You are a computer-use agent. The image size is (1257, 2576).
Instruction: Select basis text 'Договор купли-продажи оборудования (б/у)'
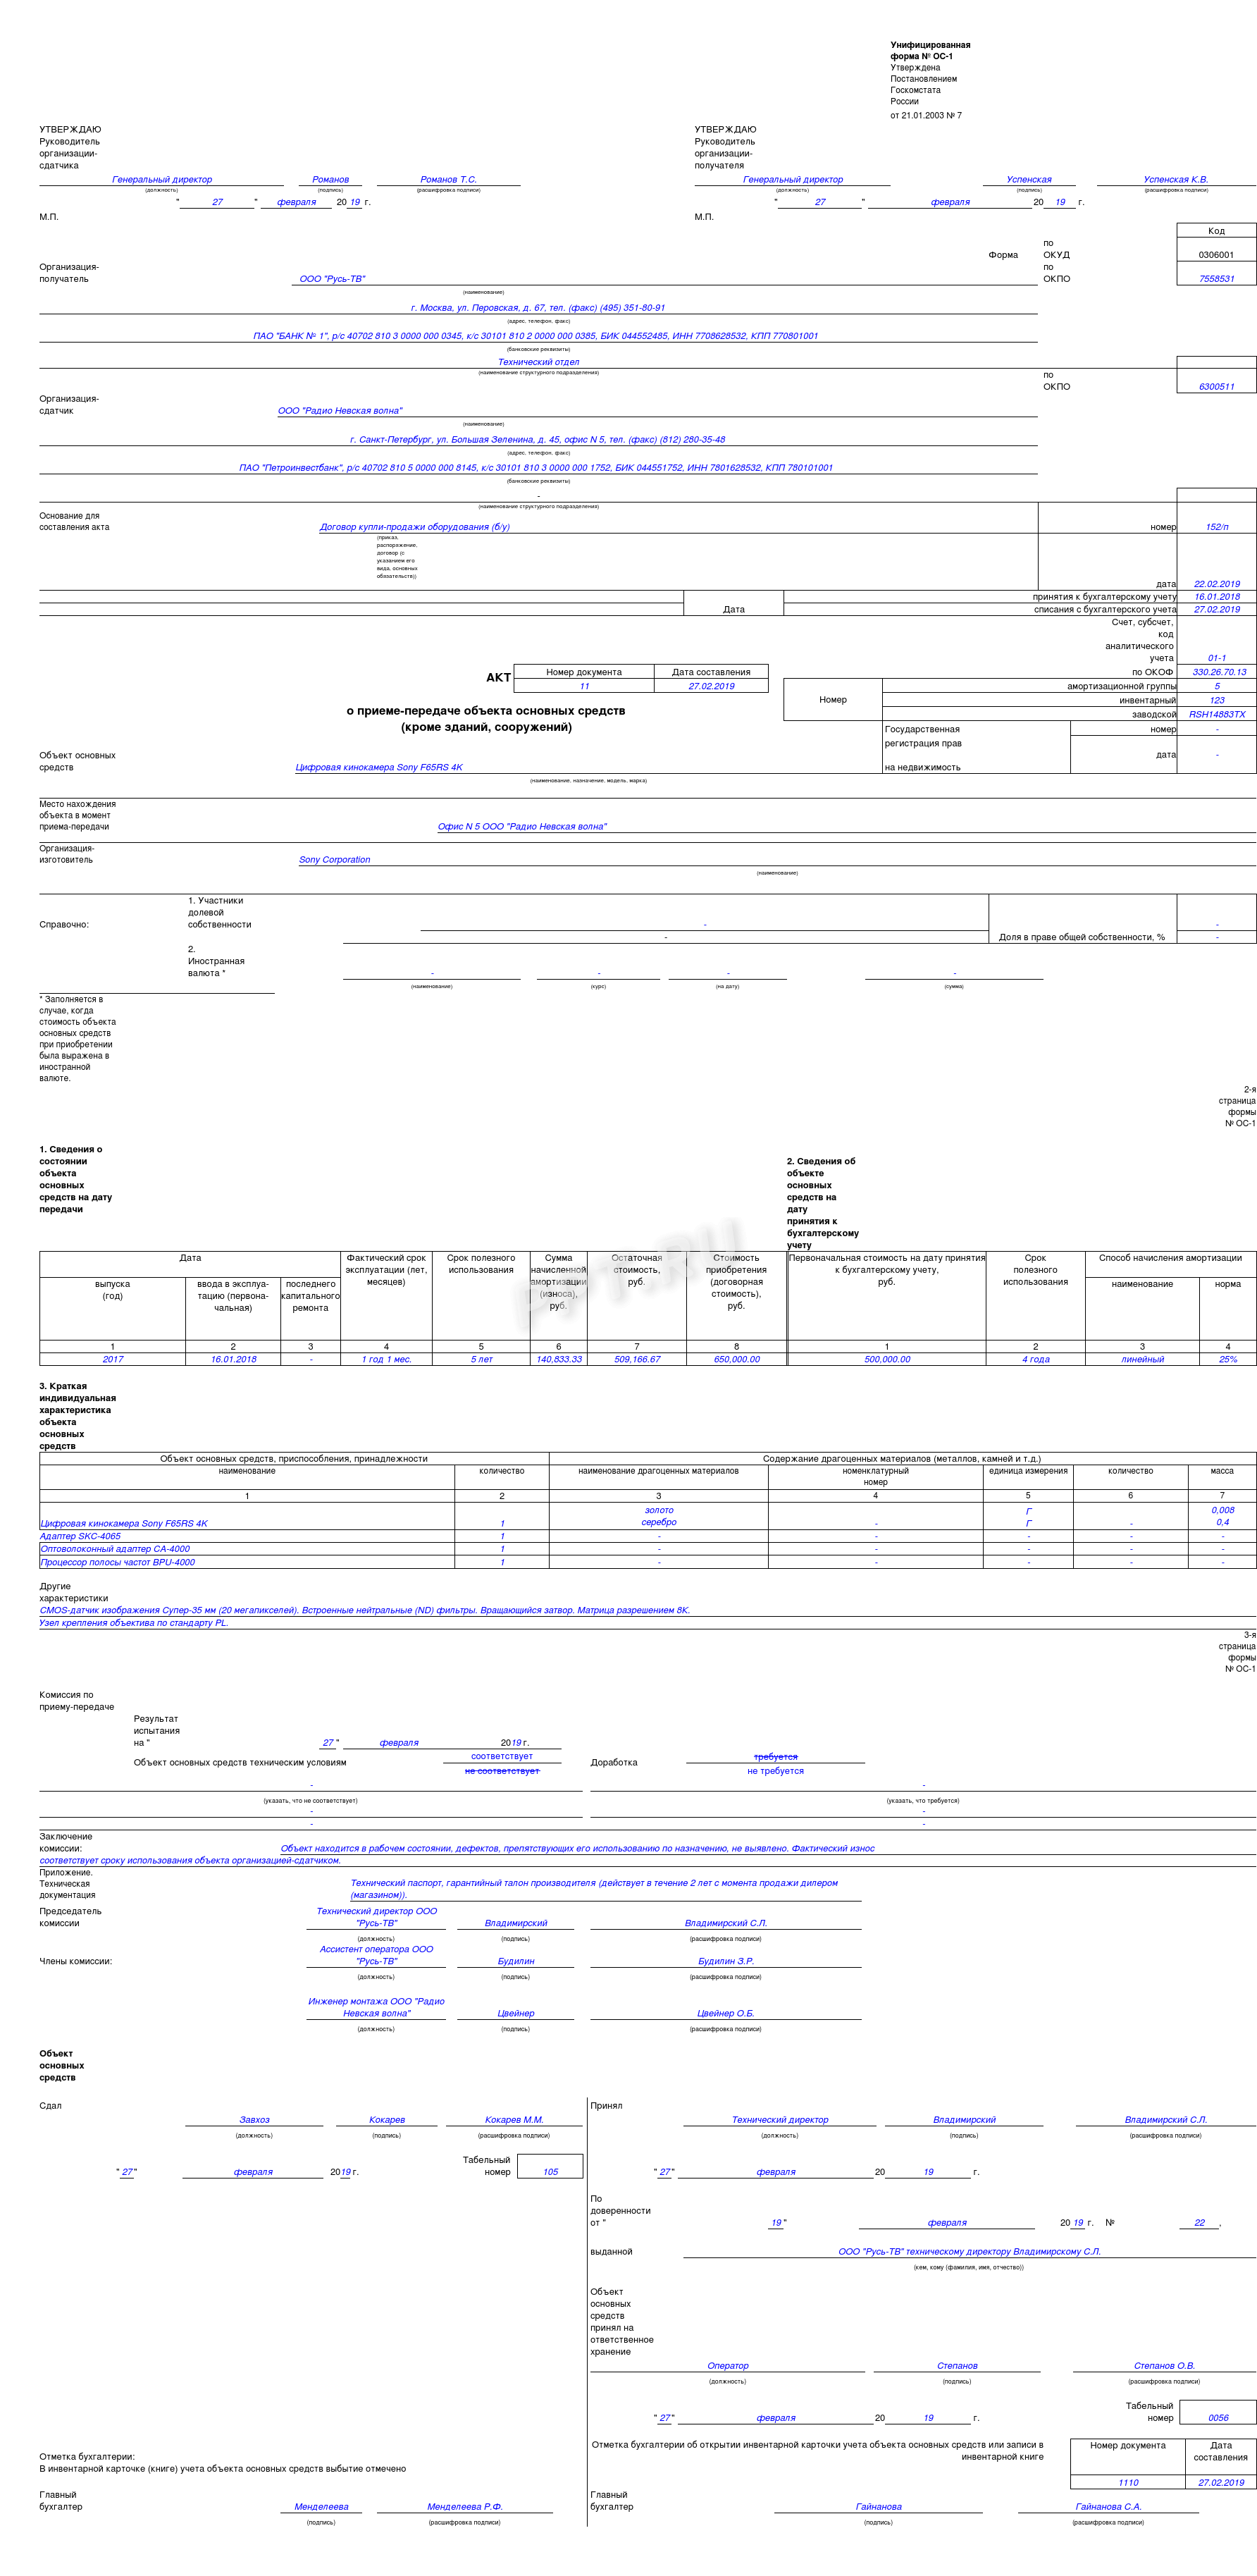[414, 527]
